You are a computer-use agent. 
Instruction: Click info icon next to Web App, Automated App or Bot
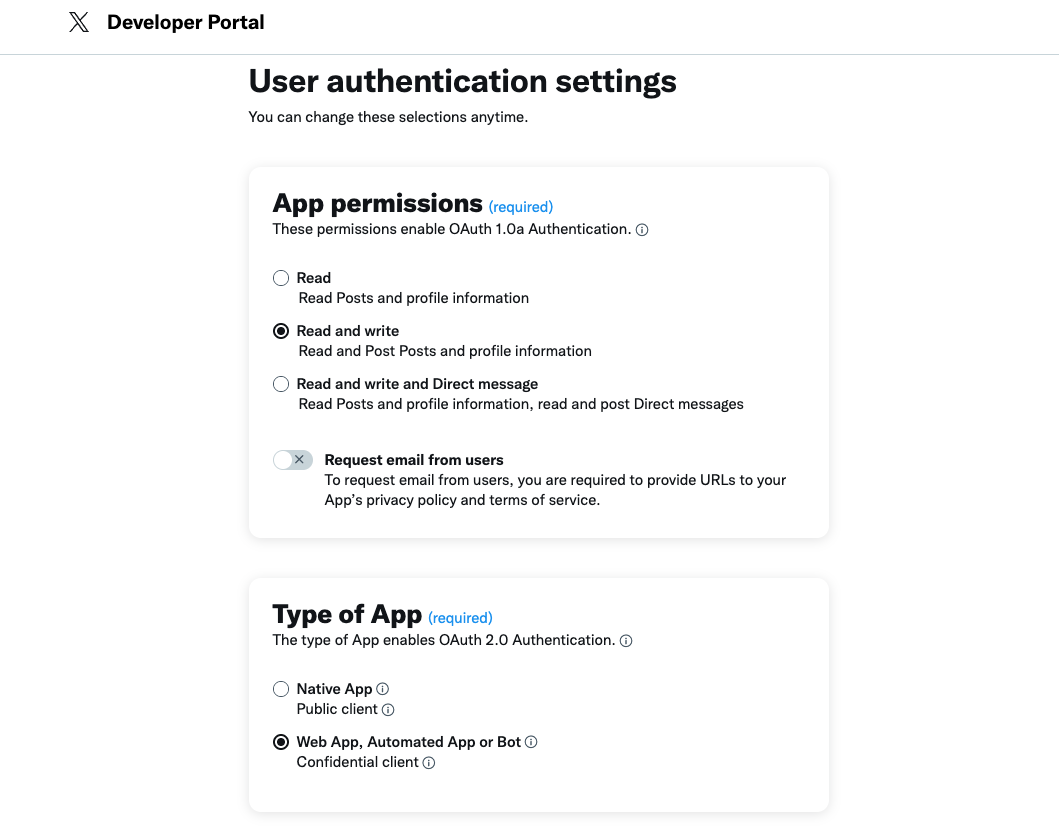click(x=531, y=742)
